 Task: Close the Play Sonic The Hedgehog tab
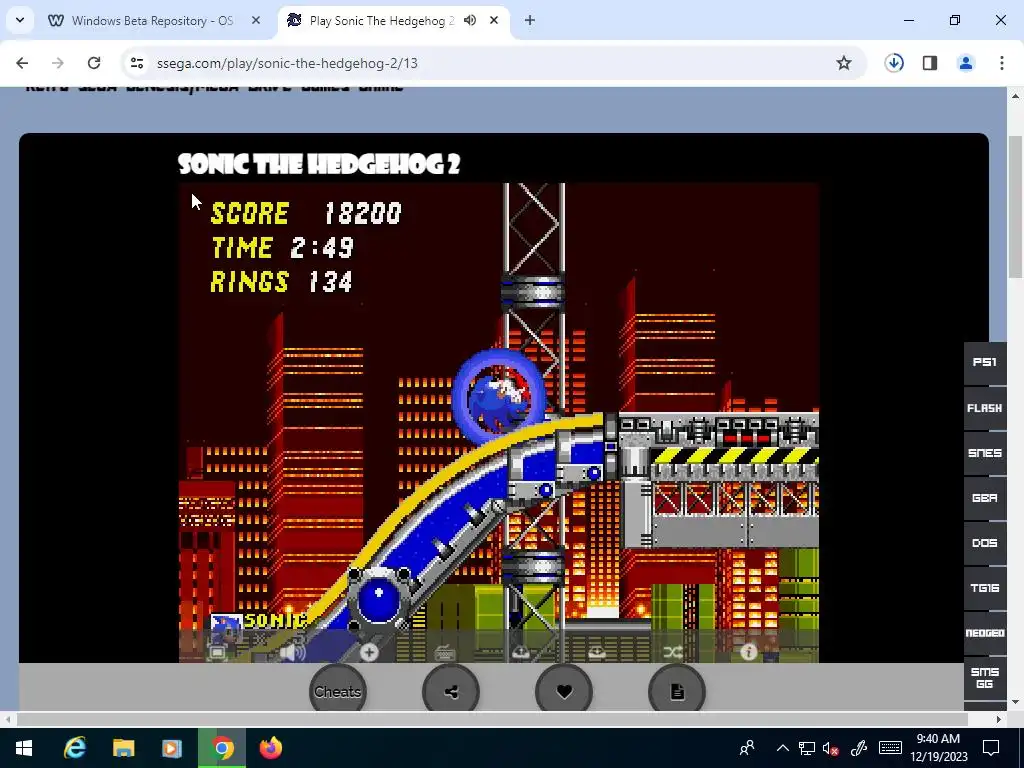click(494, 20)
